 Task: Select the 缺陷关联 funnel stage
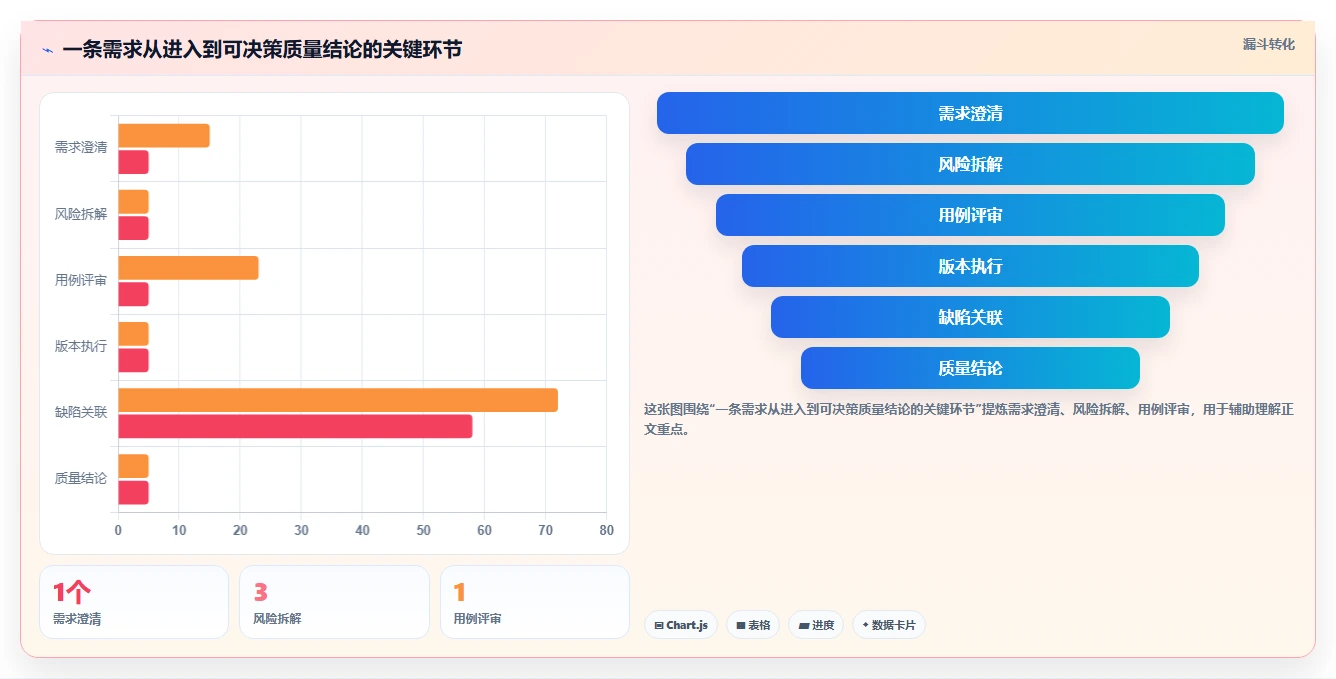coord(970,317)
